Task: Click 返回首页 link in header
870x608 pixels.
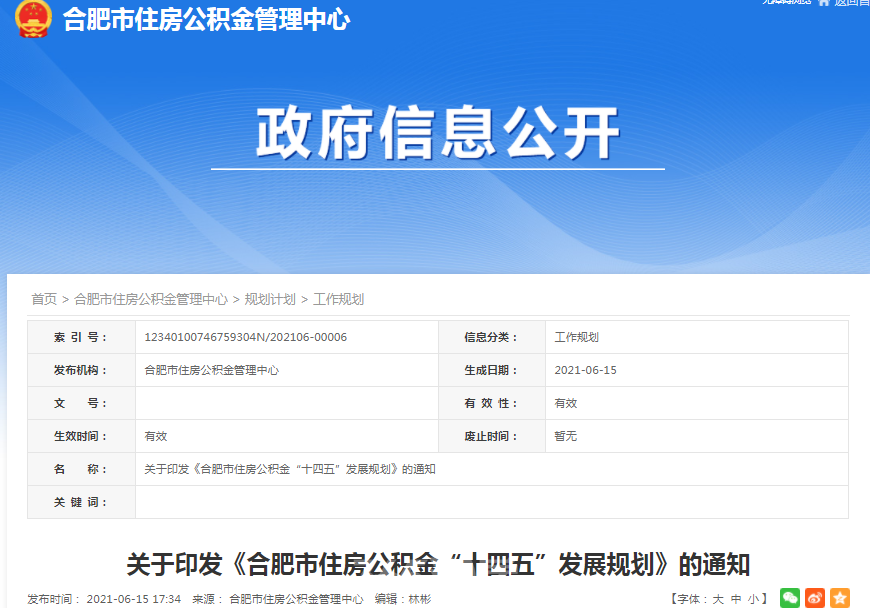Action: [851, 3]
